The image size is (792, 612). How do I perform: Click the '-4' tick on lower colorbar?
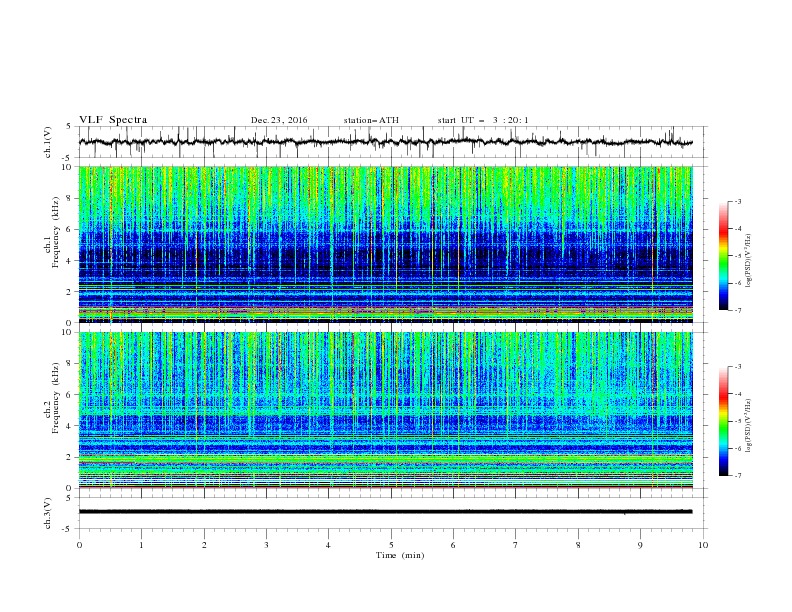click(x=737, y=394)
